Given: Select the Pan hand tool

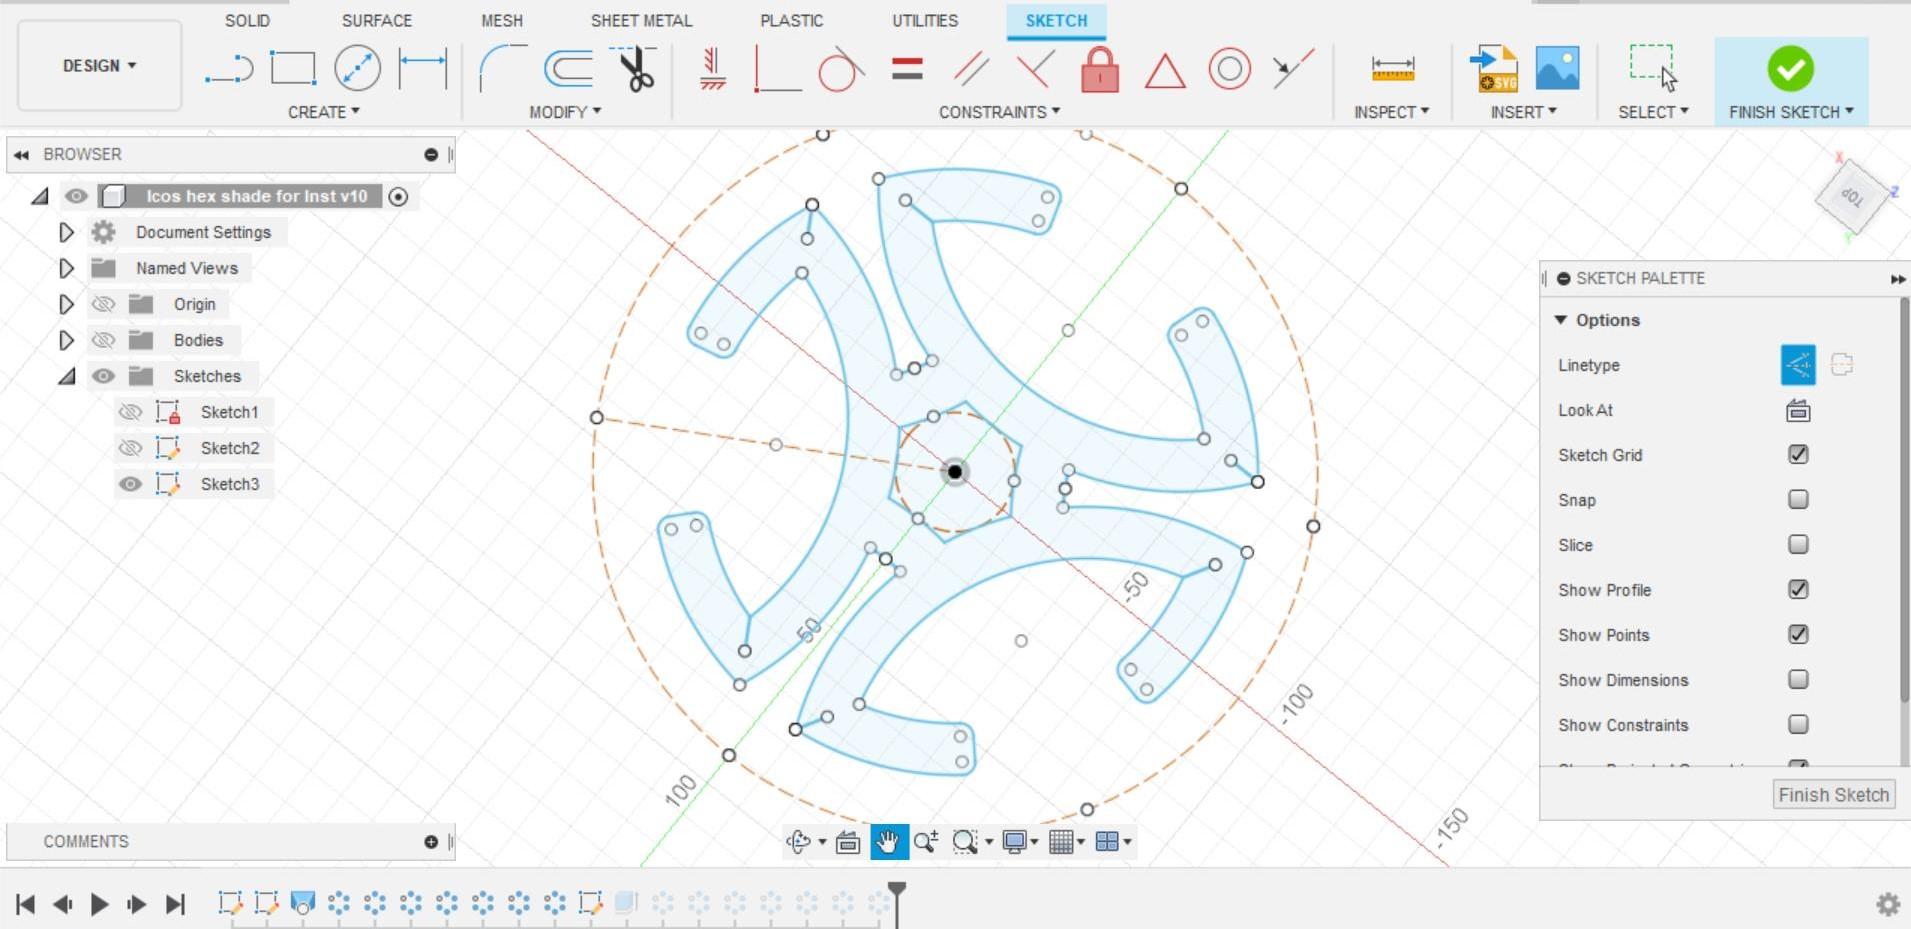Looking at the screenshot, I should [x=889, y=842].
